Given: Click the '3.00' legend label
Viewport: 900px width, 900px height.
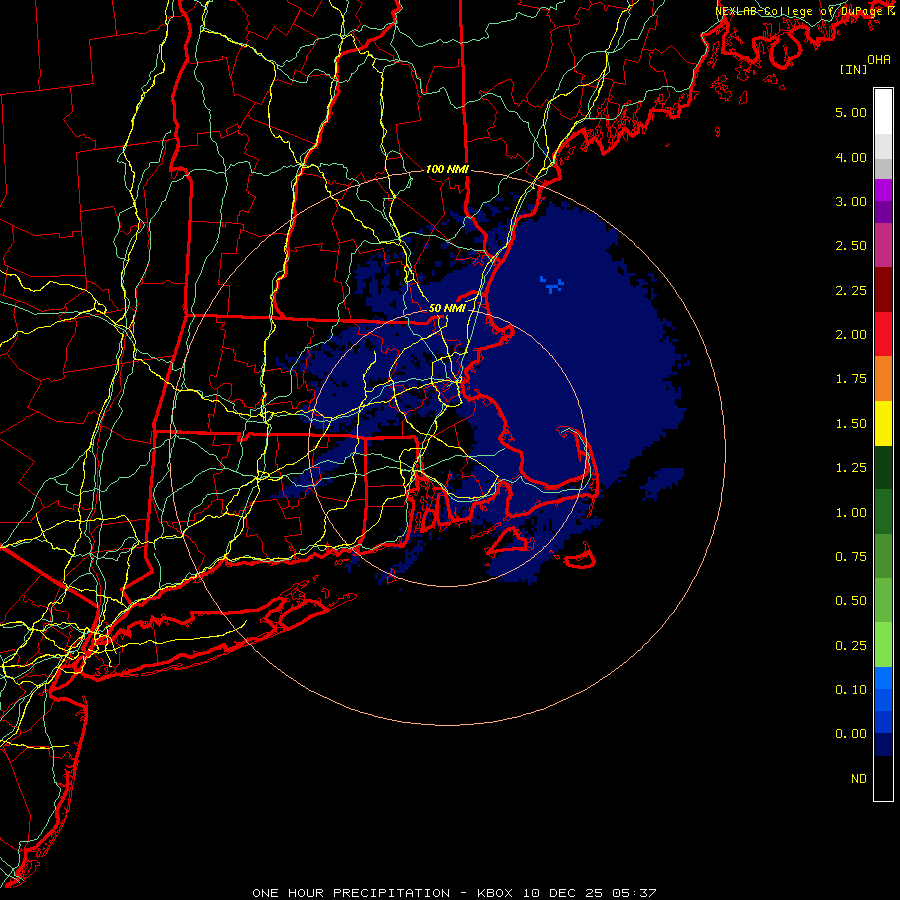Looking at the screenshot, I should coord(851,201).
